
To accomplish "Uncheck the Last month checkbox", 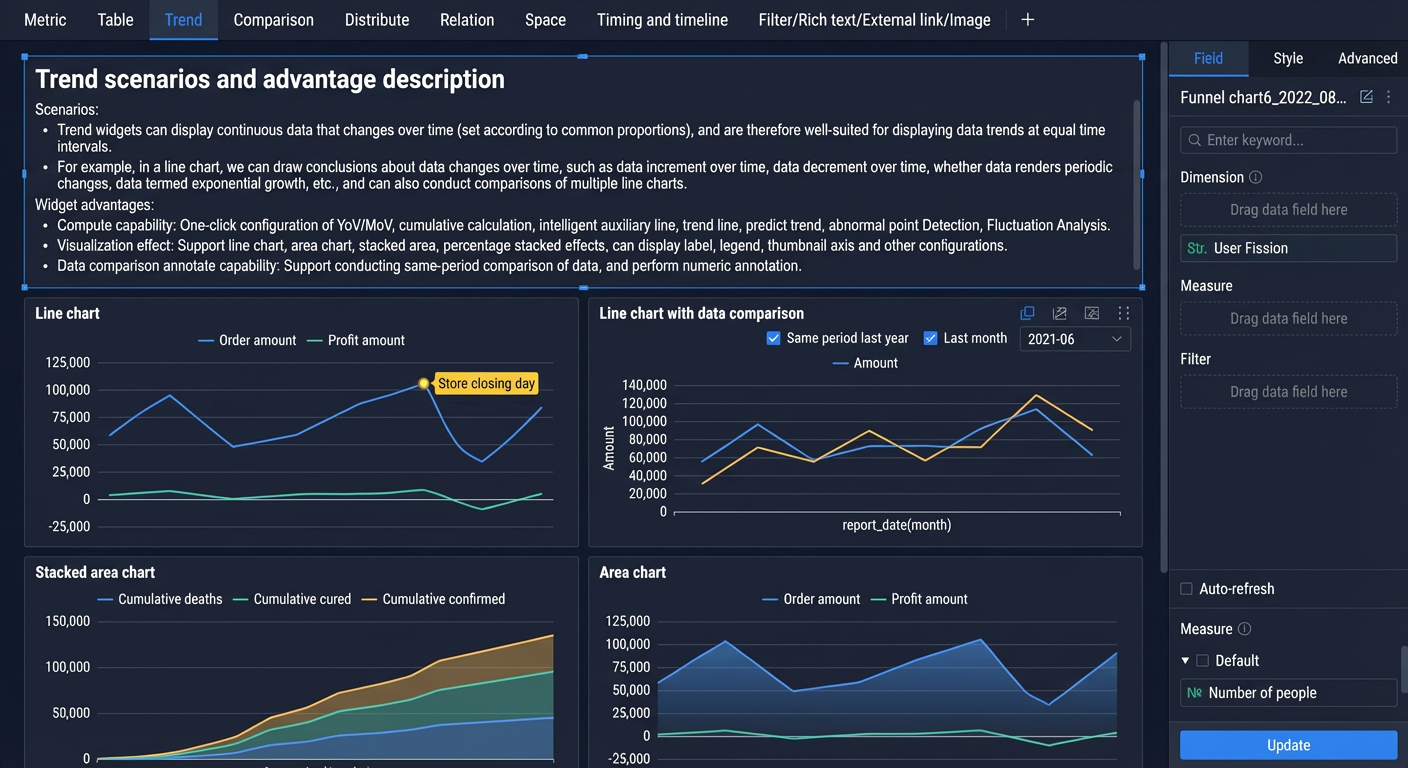I will [930, 338].
